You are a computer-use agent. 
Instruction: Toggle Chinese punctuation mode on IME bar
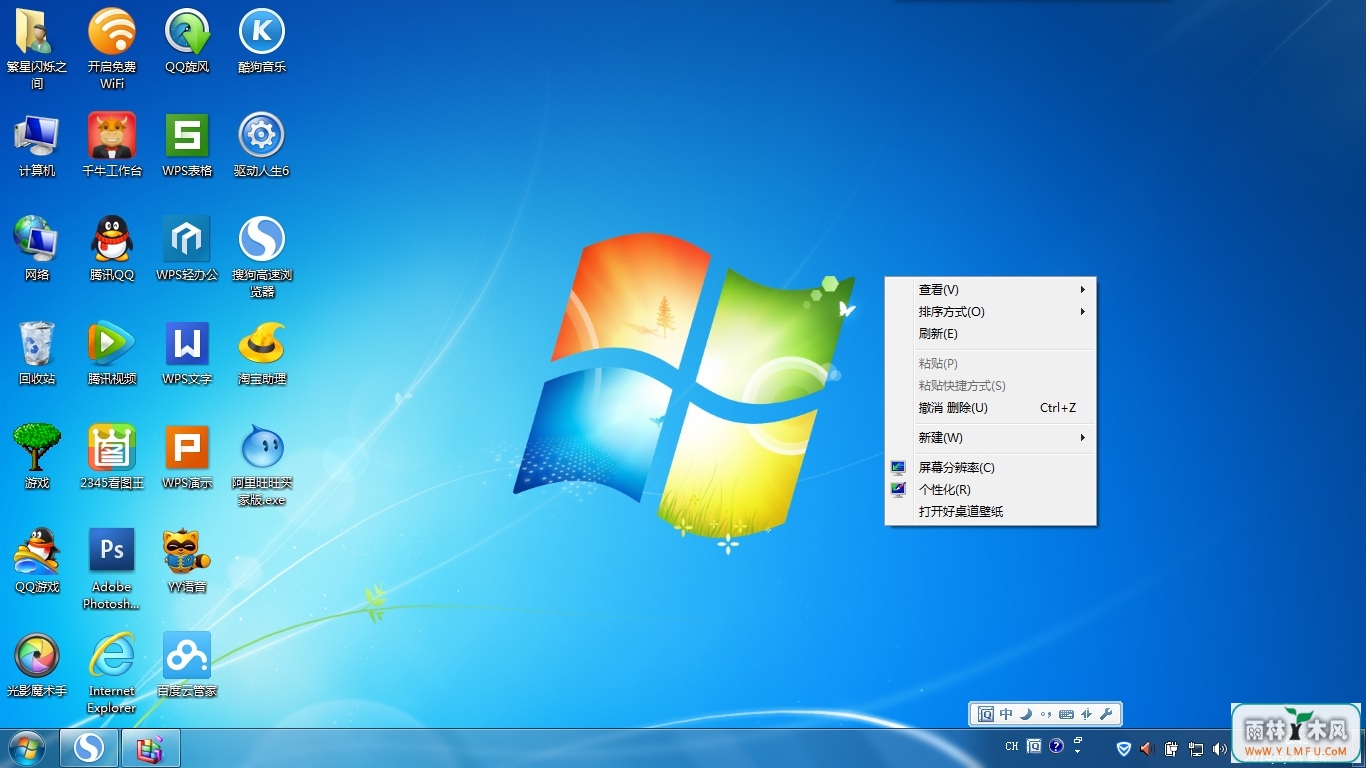click(x=1046, y=714)
